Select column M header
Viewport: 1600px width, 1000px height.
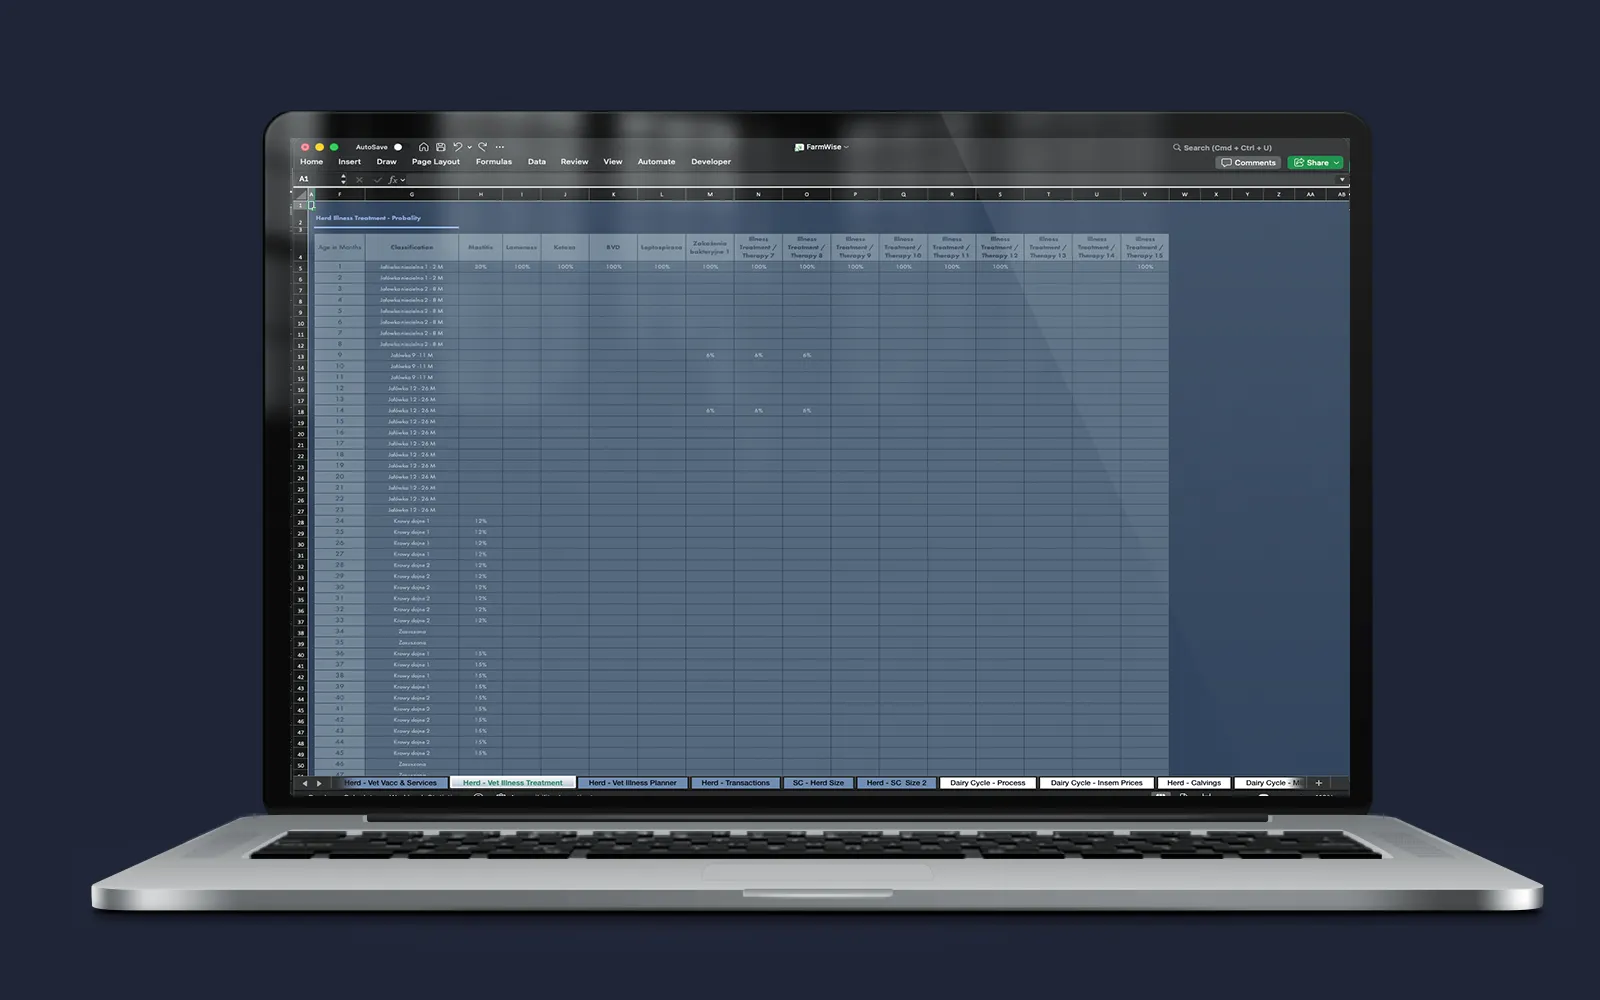710,194
